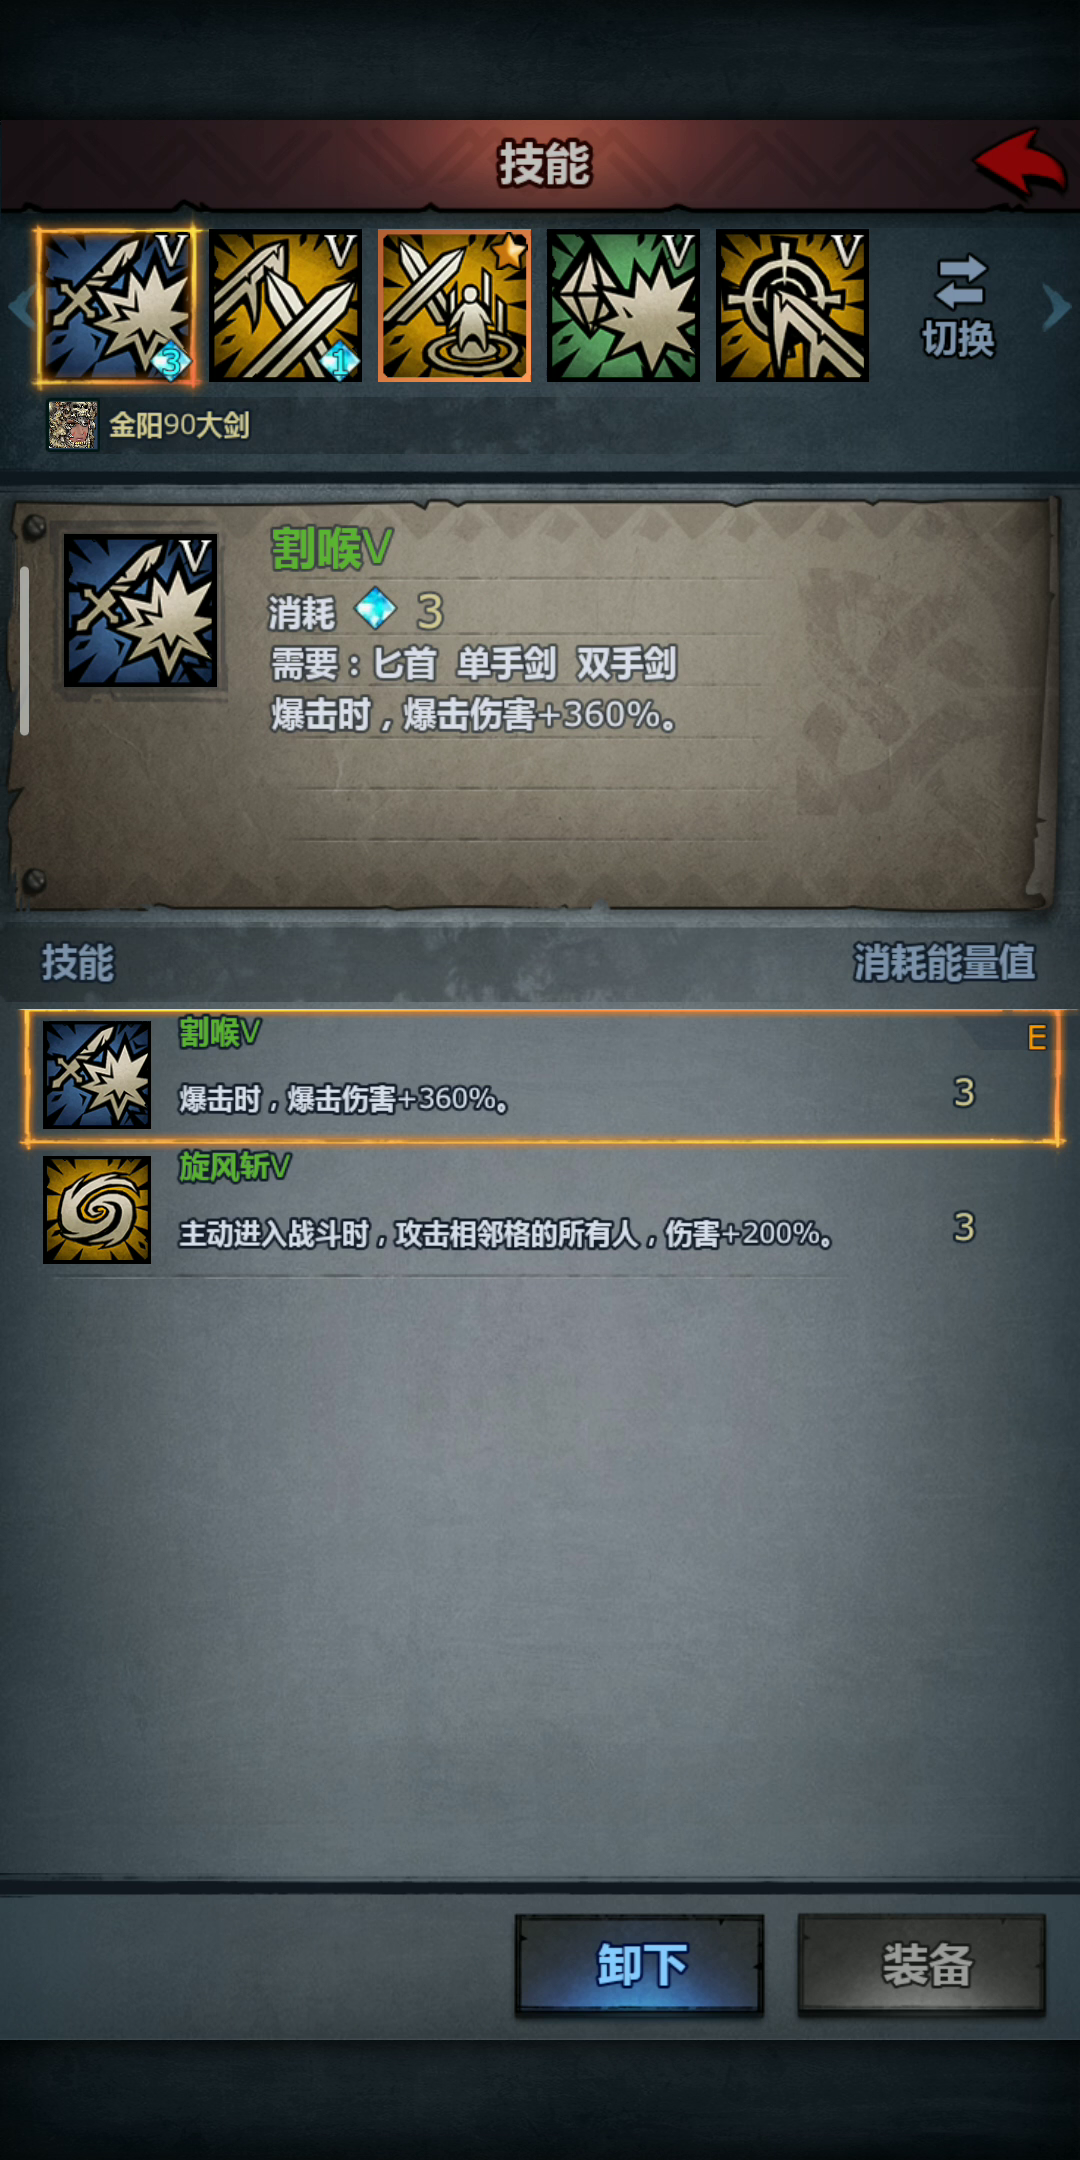Click the 金阳90大剑 character portrait
1080x2160 pixels.
point(73,425)
